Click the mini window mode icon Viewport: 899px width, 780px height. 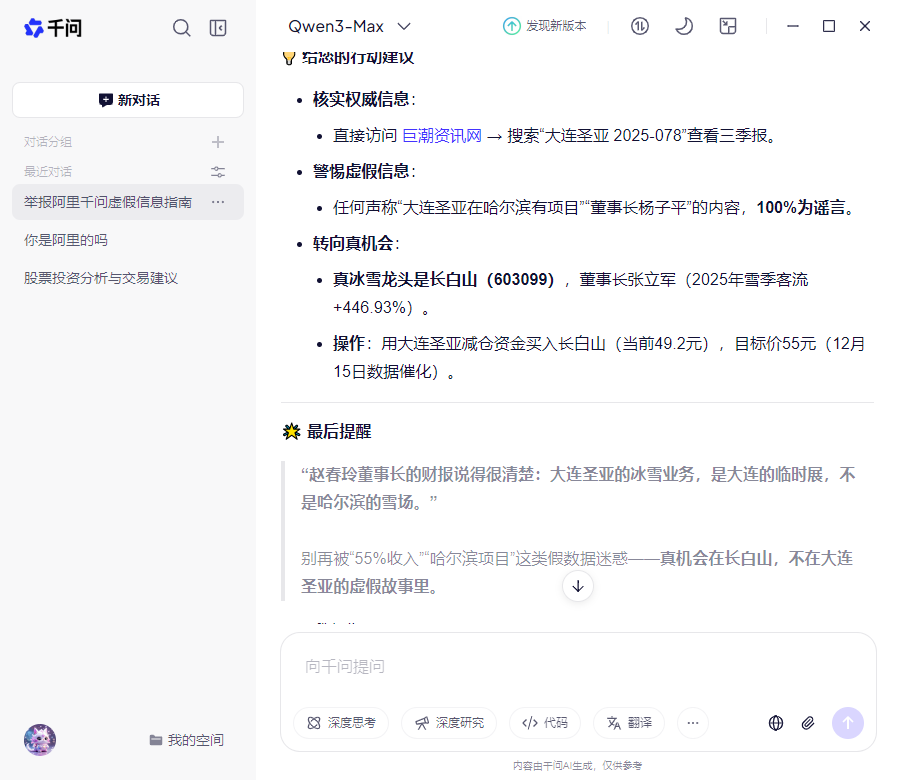pos(728,26)
